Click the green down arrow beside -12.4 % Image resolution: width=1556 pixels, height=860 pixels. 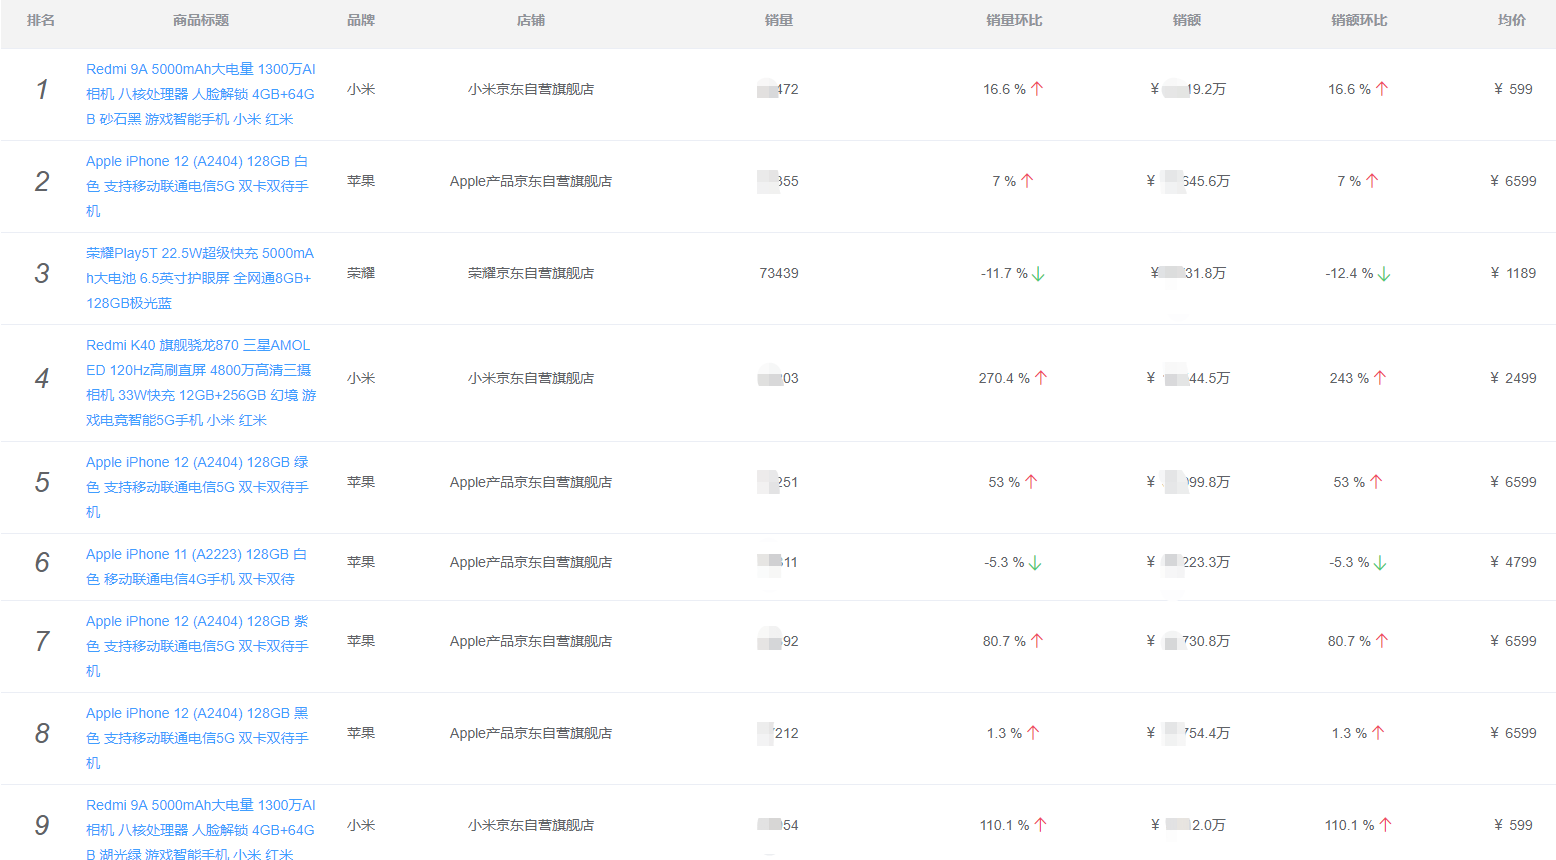(1384, 274)
